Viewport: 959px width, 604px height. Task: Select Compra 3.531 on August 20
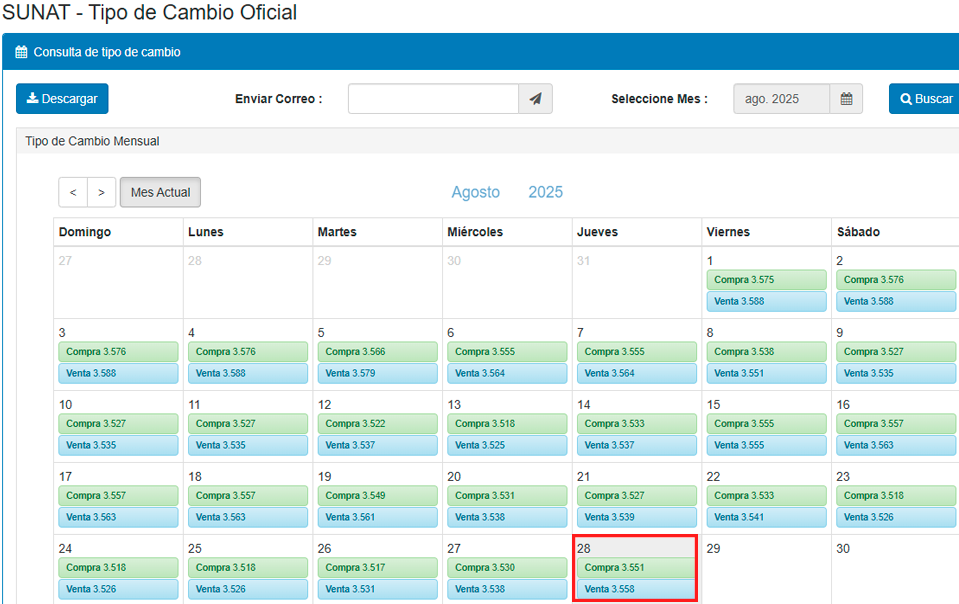pos(507,496)
